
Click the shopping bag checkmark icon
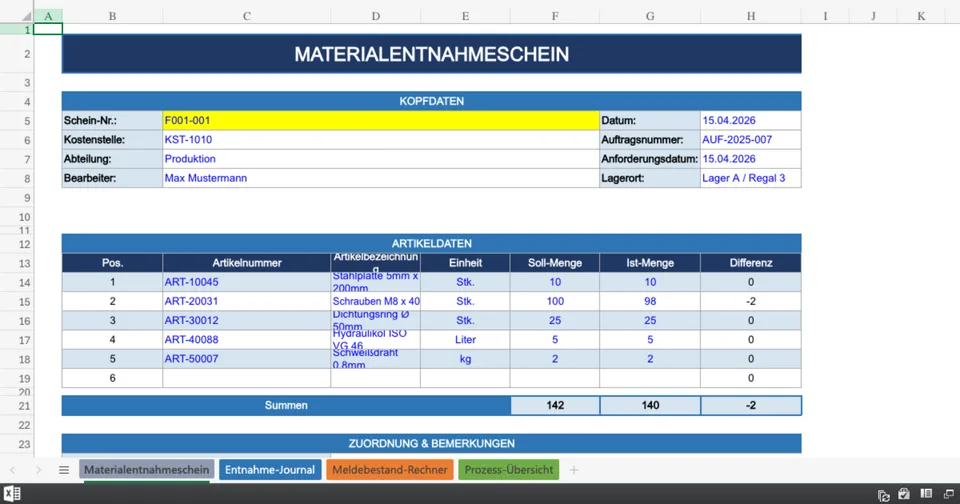(904, 494)
